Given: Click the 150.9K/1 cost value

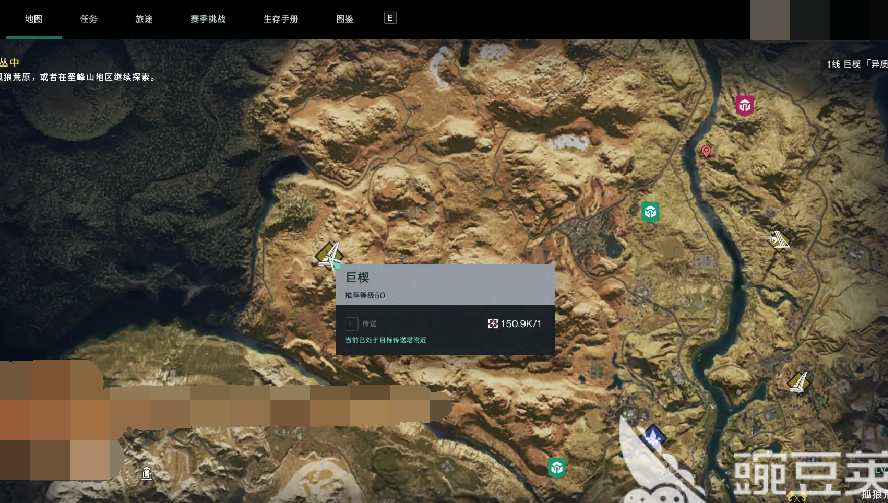Looking at the screenshot, I should tap(520, 323).
